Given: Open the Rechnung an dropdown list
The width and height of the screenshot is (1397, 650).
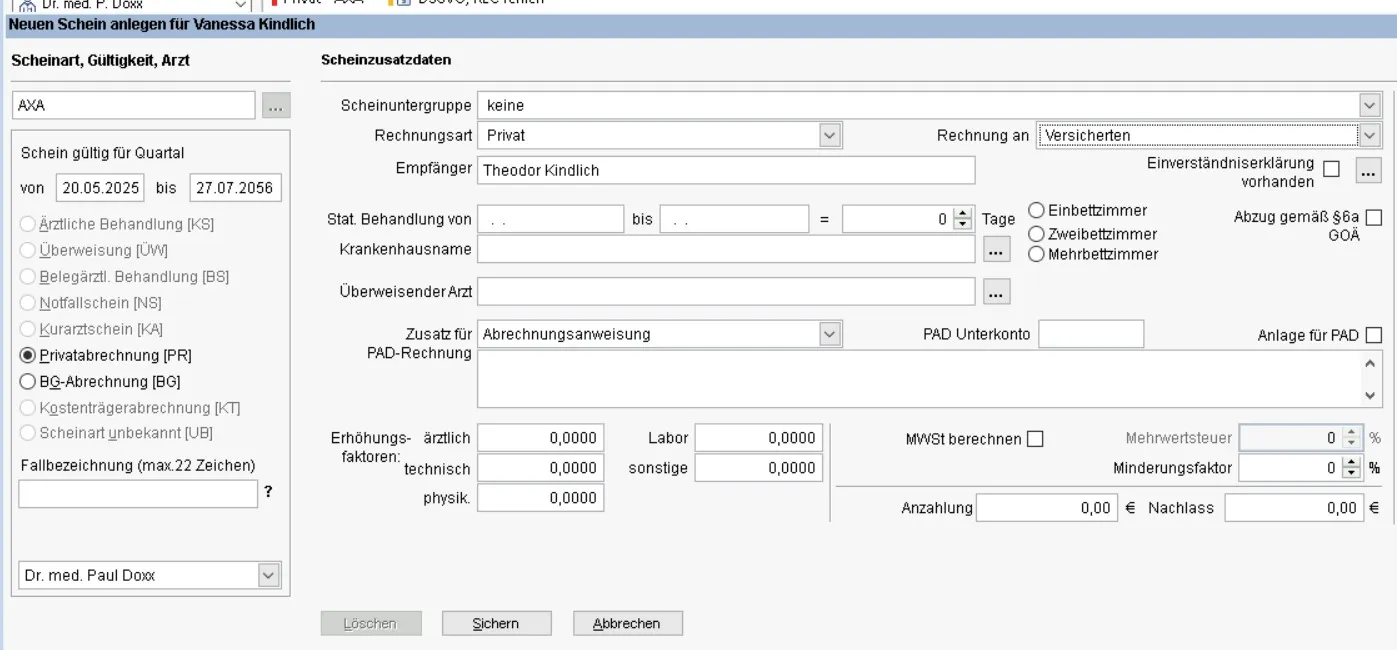Looking at the screenshot, I should click(1369, 135).
